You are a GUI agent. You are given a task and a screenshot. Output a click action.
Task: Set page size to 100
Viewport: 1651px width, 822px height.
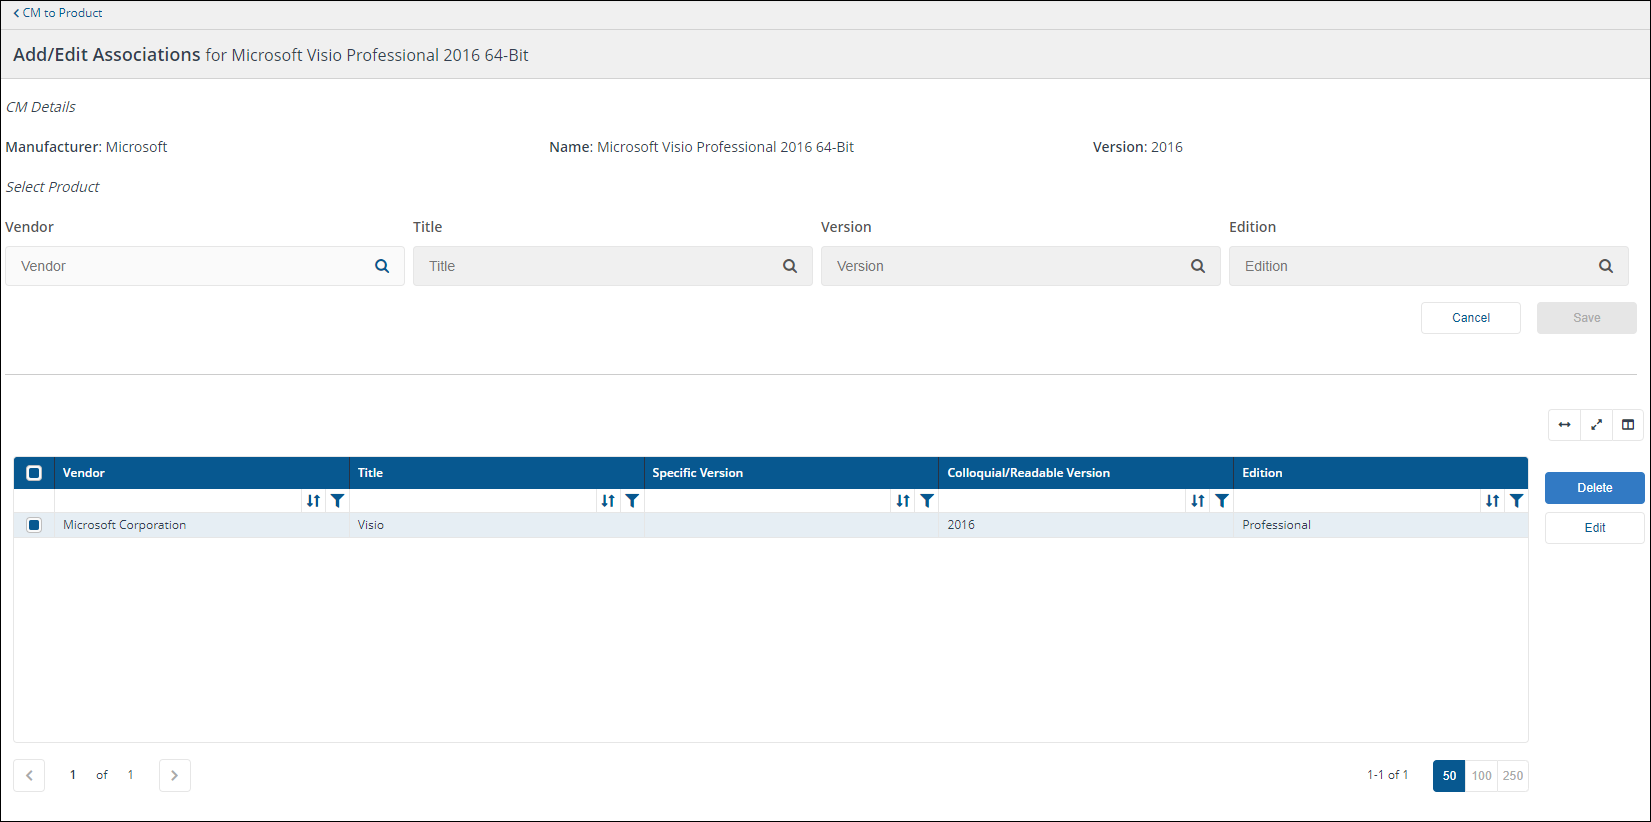pyautogui.click(x=1481, y=776)
